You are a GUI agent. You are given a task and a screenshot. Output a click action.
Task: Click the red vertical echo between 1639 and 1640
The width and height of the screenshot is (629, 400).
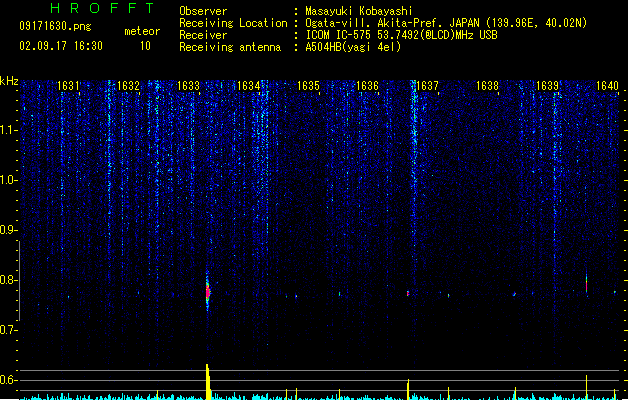pyautogui.click(x=586, y=284)
